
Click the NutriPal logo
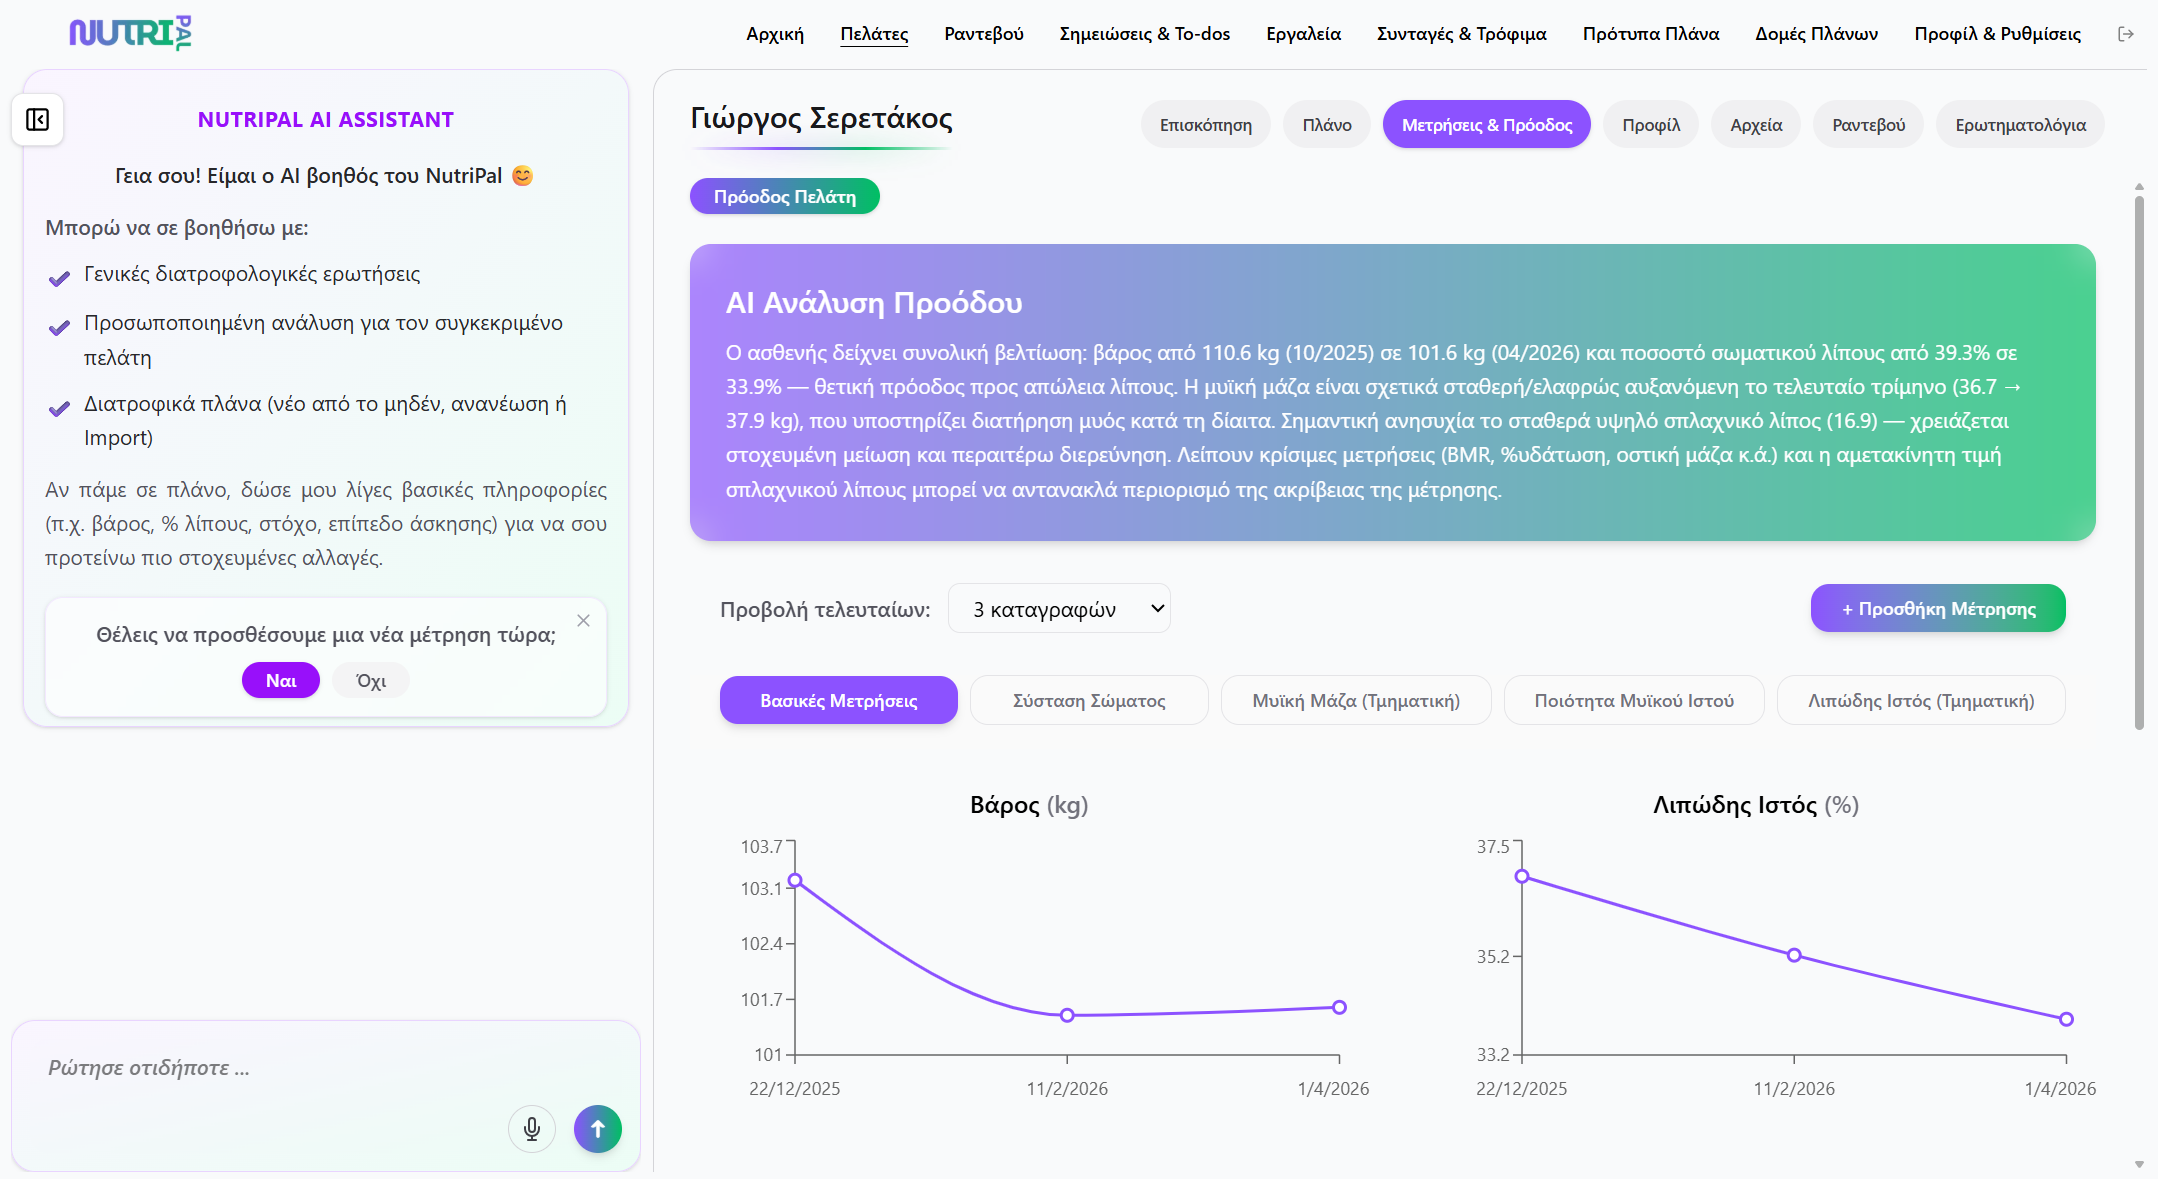tap(130, 33)
